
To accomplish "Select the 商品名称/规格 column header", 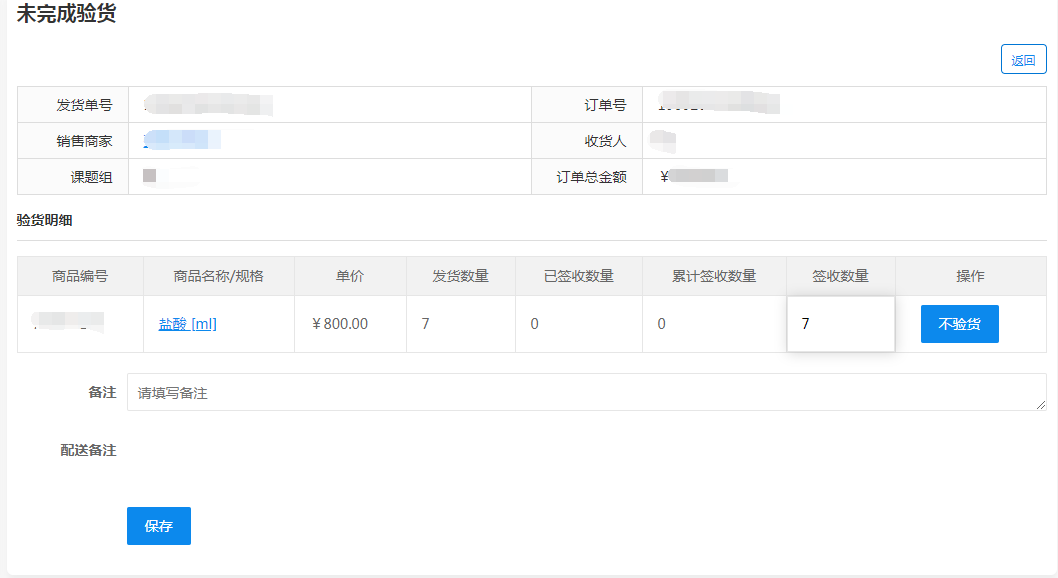I will pos(218,276).
